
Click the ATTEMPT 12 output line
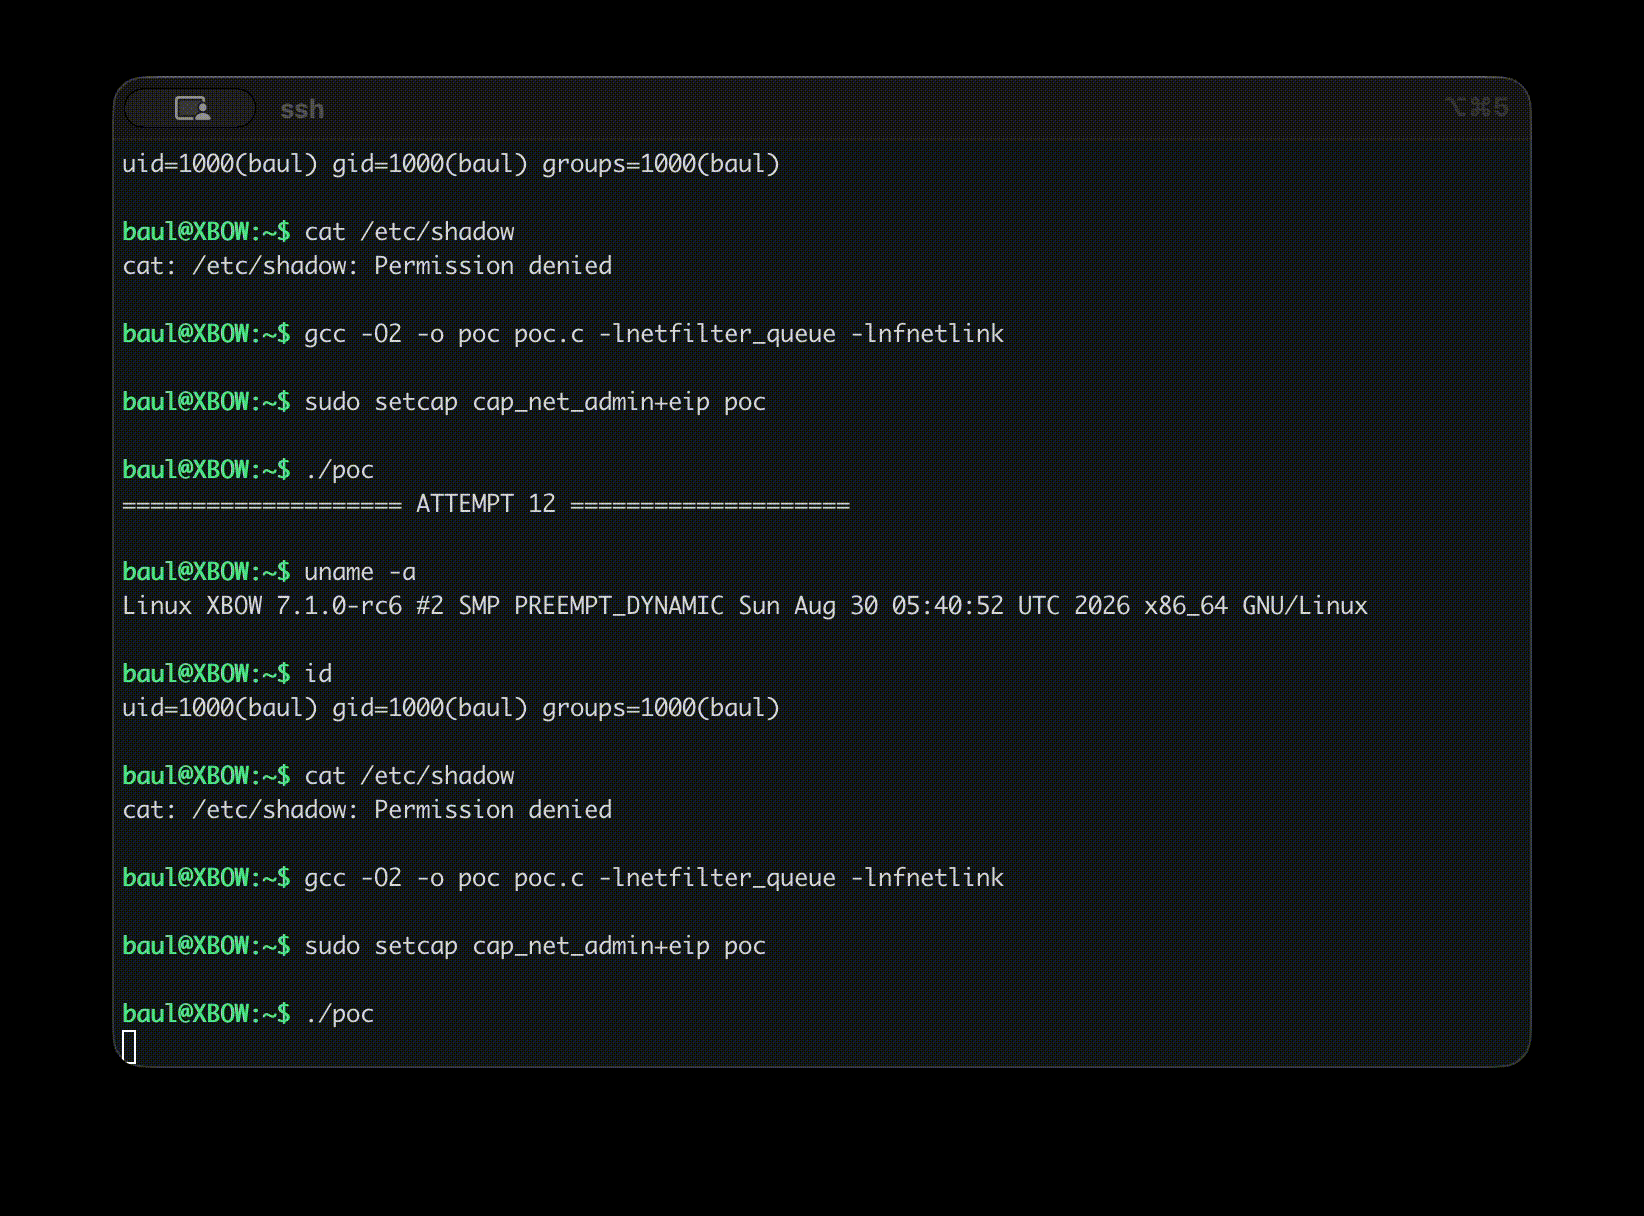[x=486, y=504]
